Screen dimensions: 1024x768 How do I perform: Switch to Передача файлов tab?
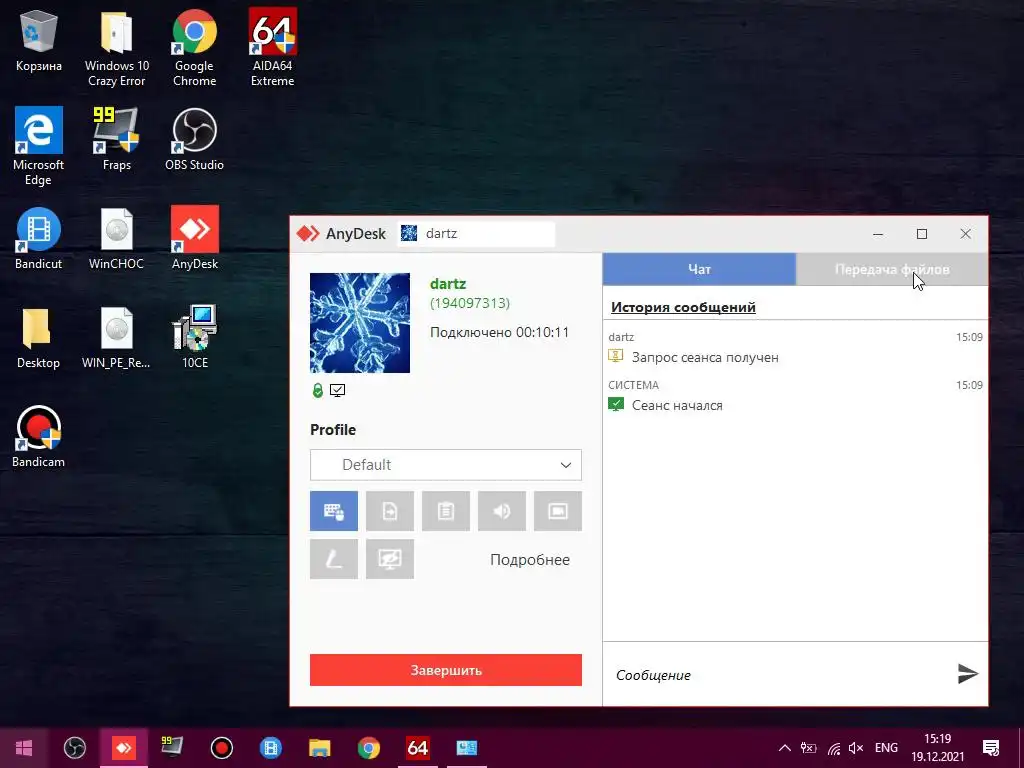892,269
